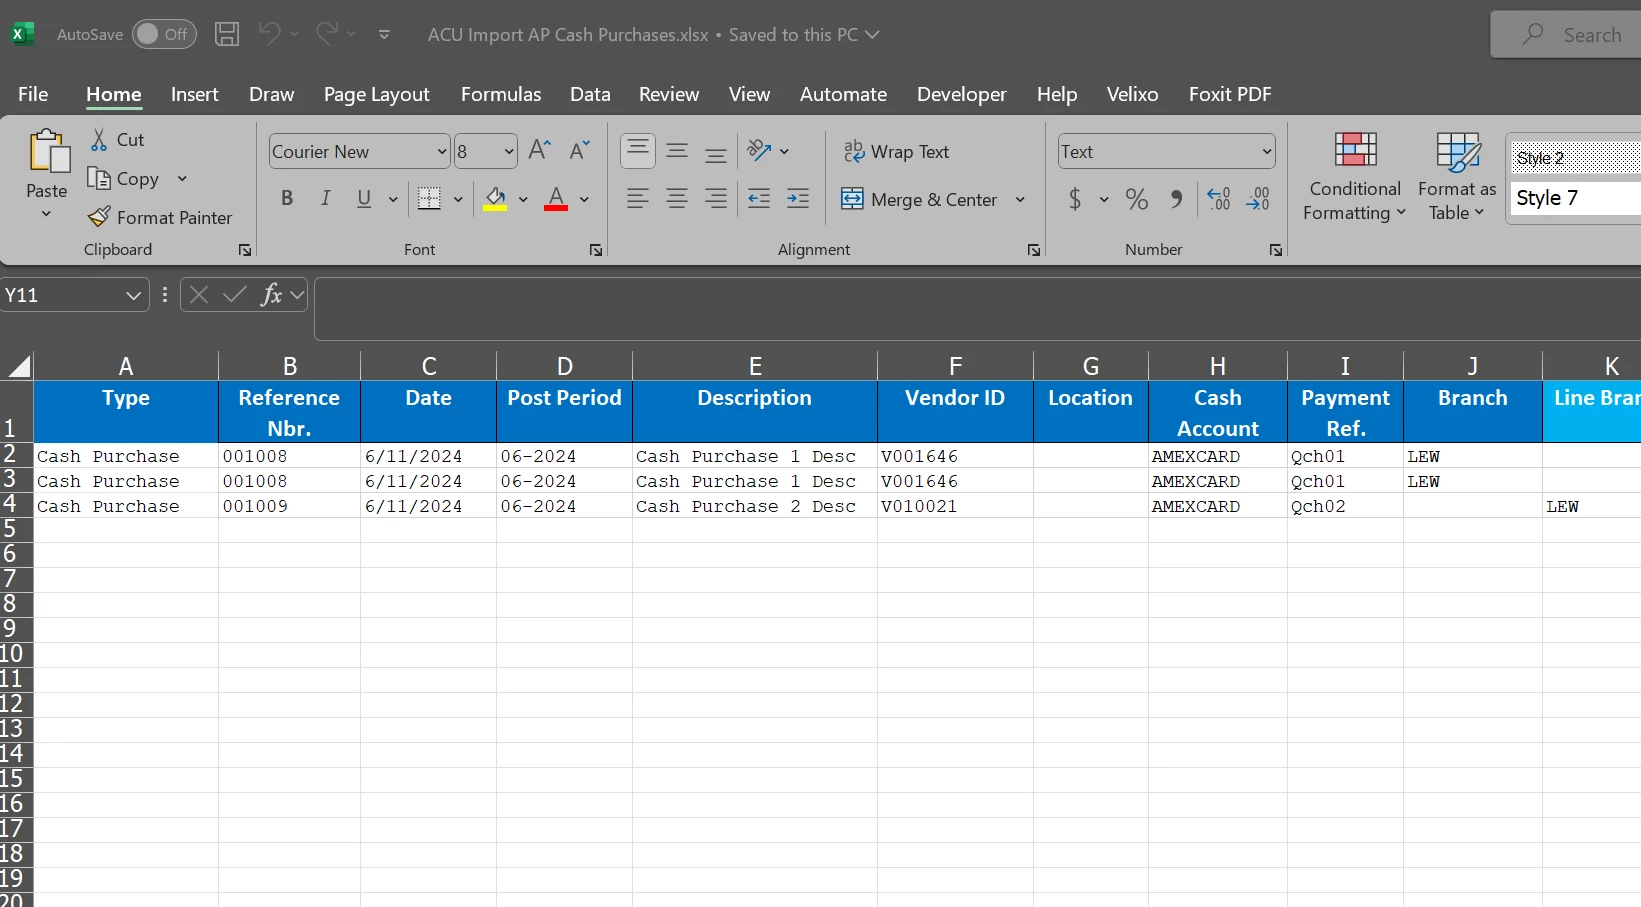
Task: Click the Copy button
Action: pos(123,178)
